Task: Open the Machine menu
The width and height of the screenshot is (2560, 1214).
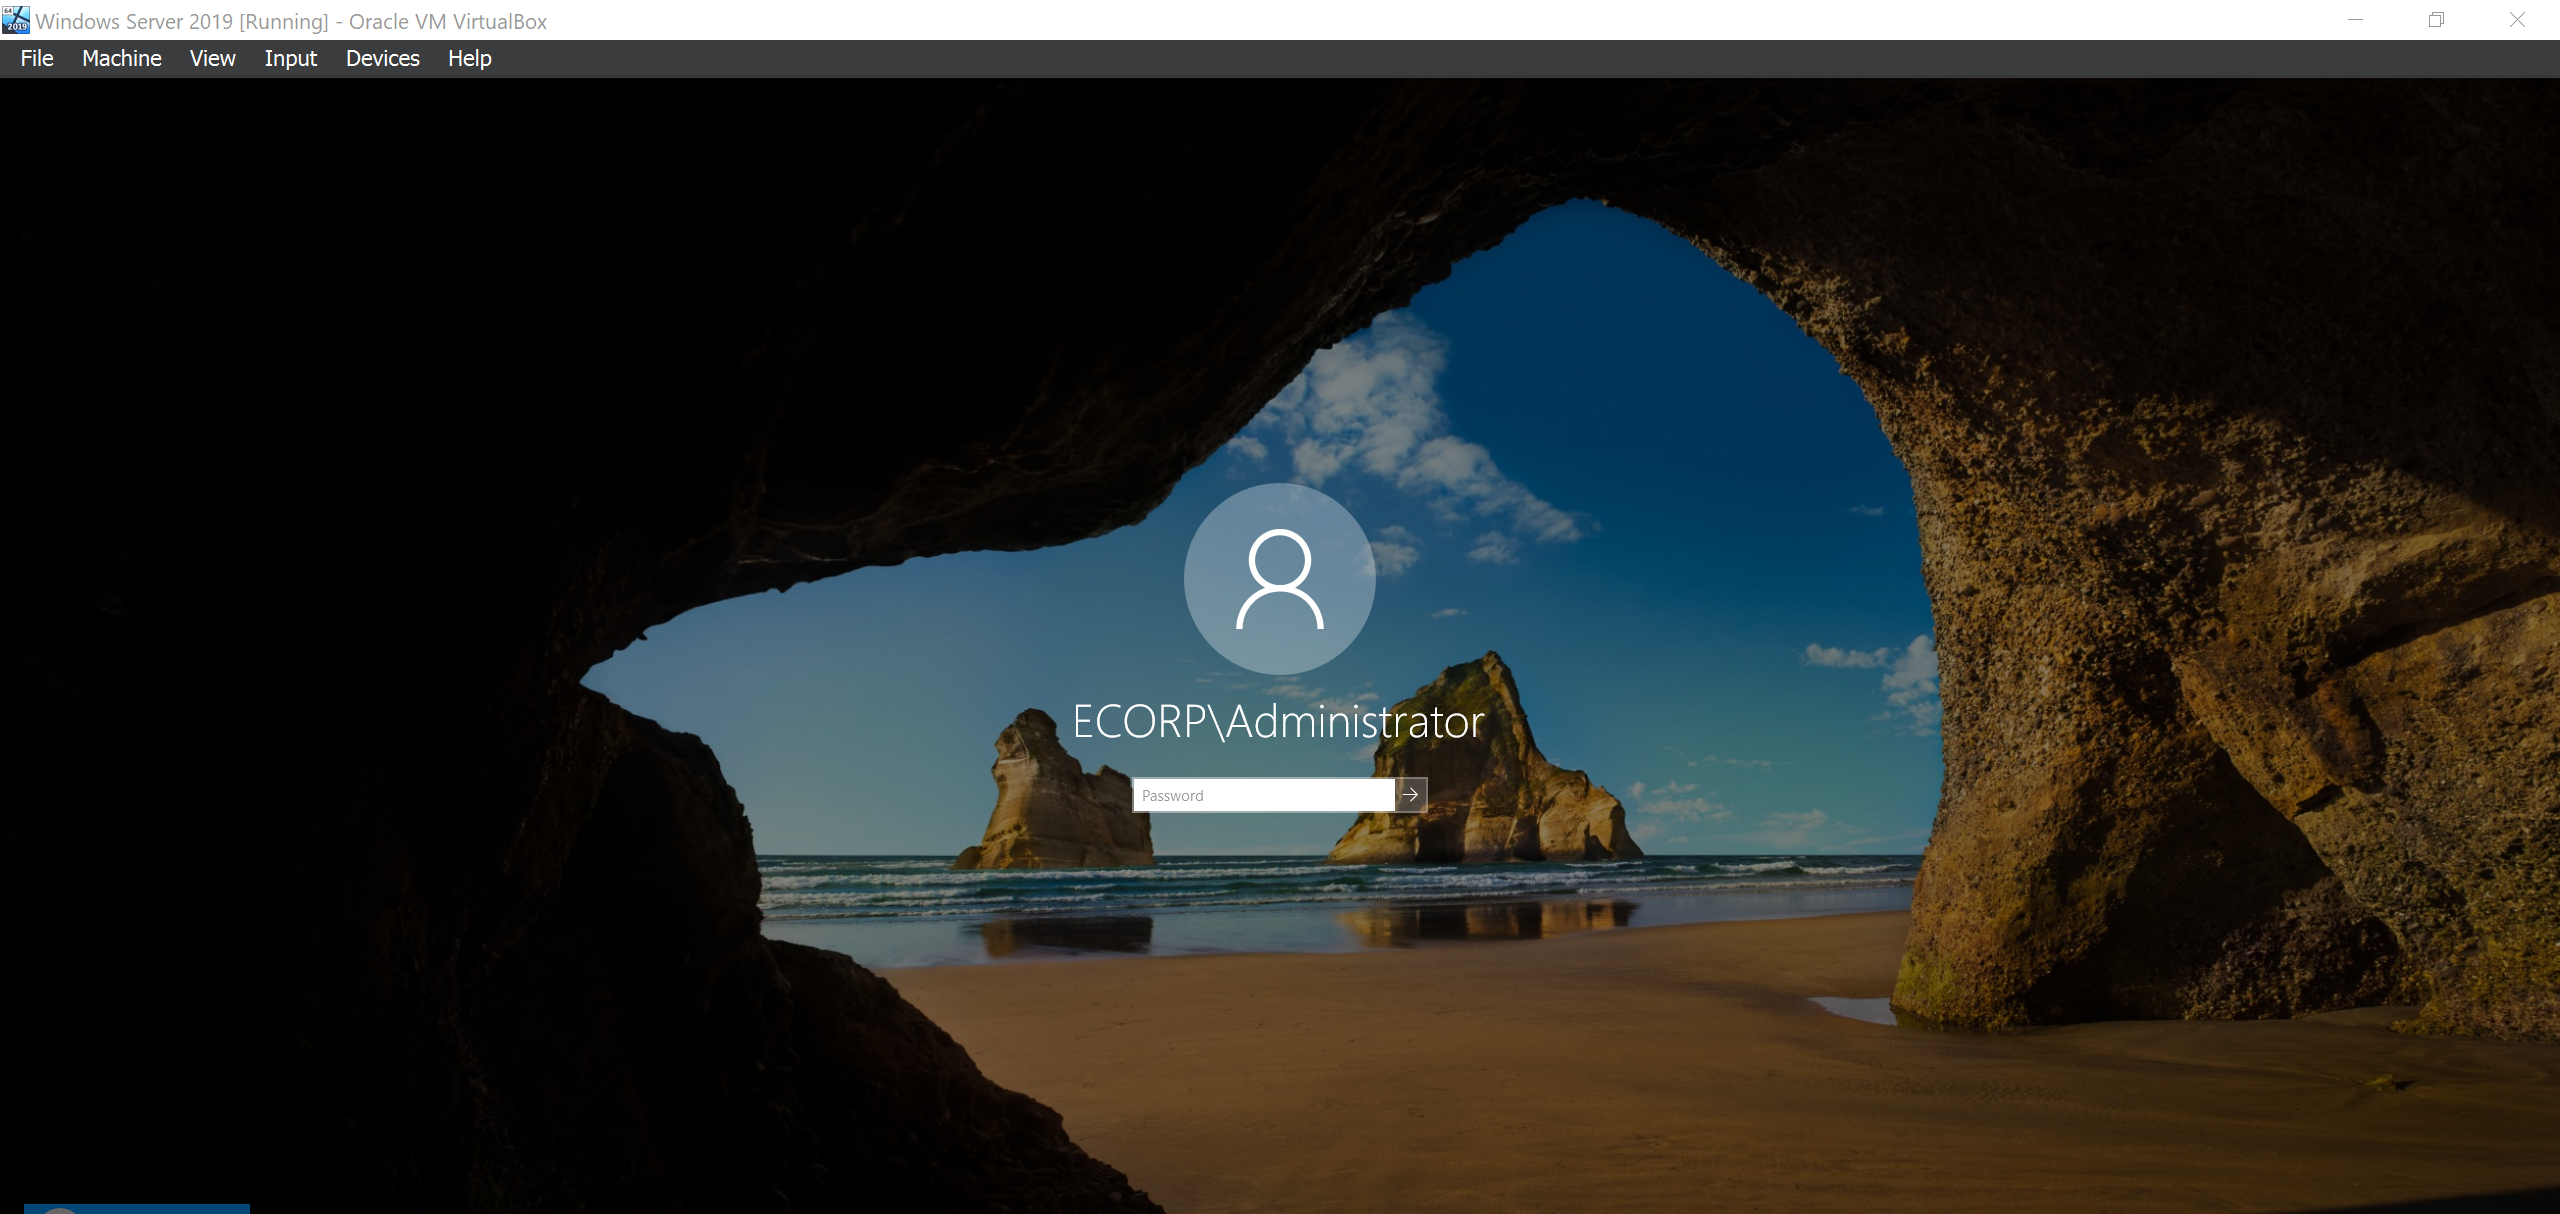Action: point(122,58)
